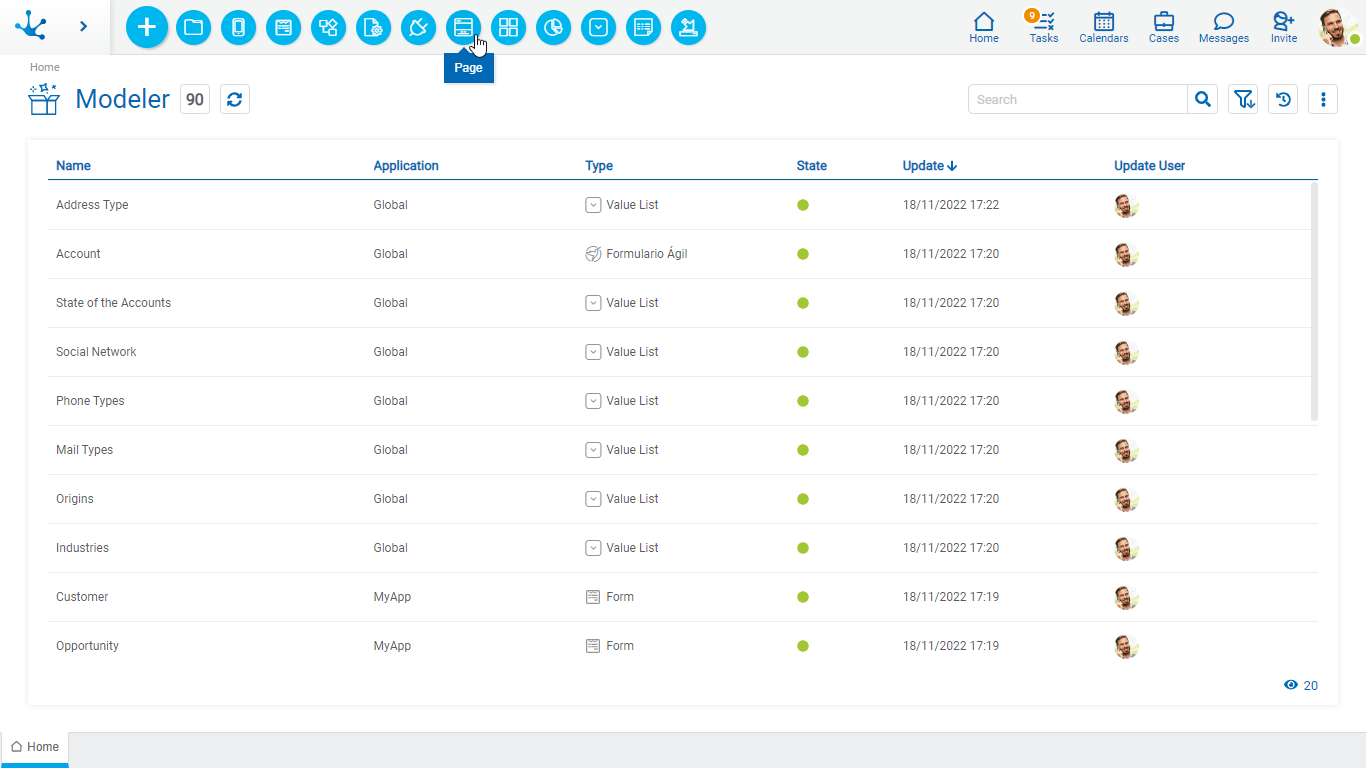
Task: Click the eye icon showing 20 items
Action: pos(1291,685)
